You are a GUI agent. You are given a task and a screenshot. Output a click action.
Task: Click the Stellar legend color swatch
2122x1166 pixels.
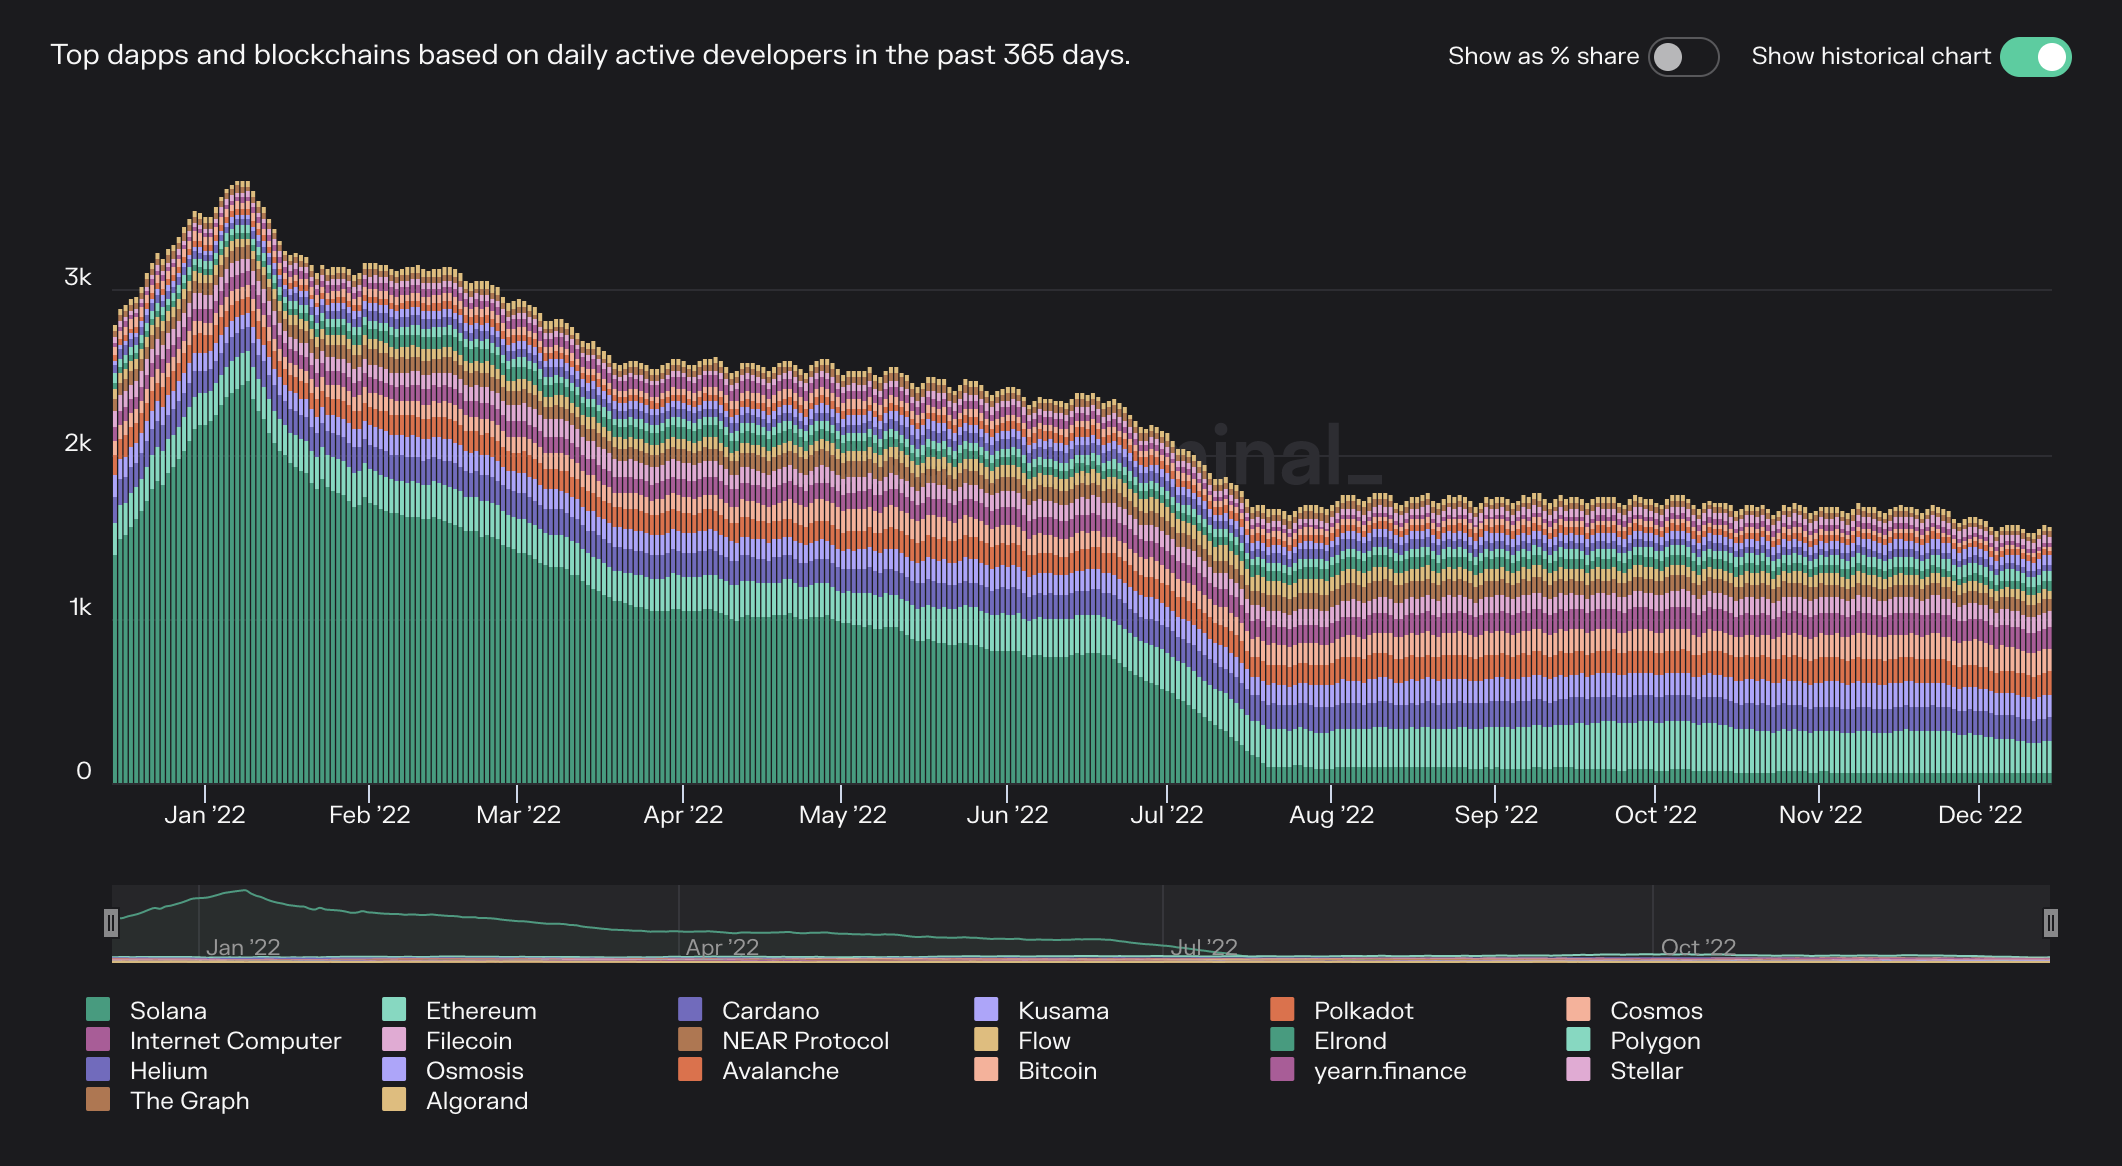pyautogui.click(x=1578, y=1069)
